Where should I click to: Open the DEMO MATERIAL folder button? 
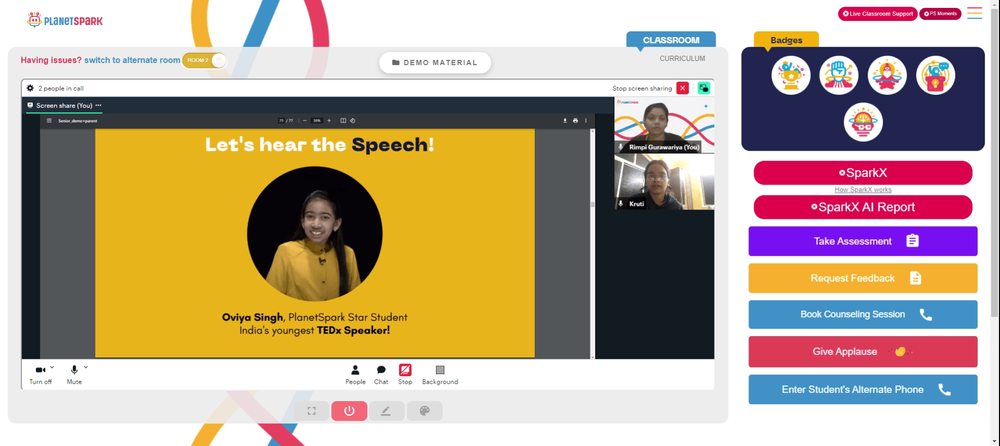tap(435, 63)
